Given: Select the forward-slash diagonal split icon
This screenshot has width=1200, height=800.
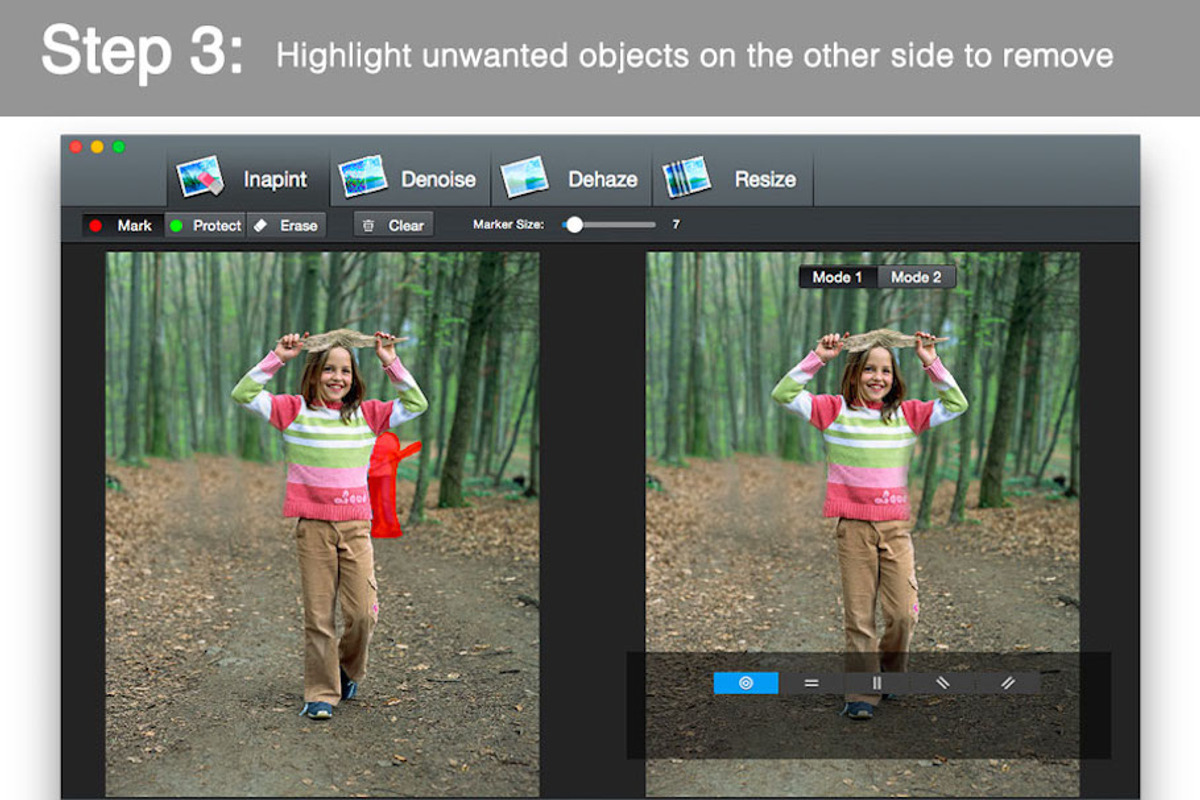Looking at the screenshot, I should click(x=1007, y=683).
